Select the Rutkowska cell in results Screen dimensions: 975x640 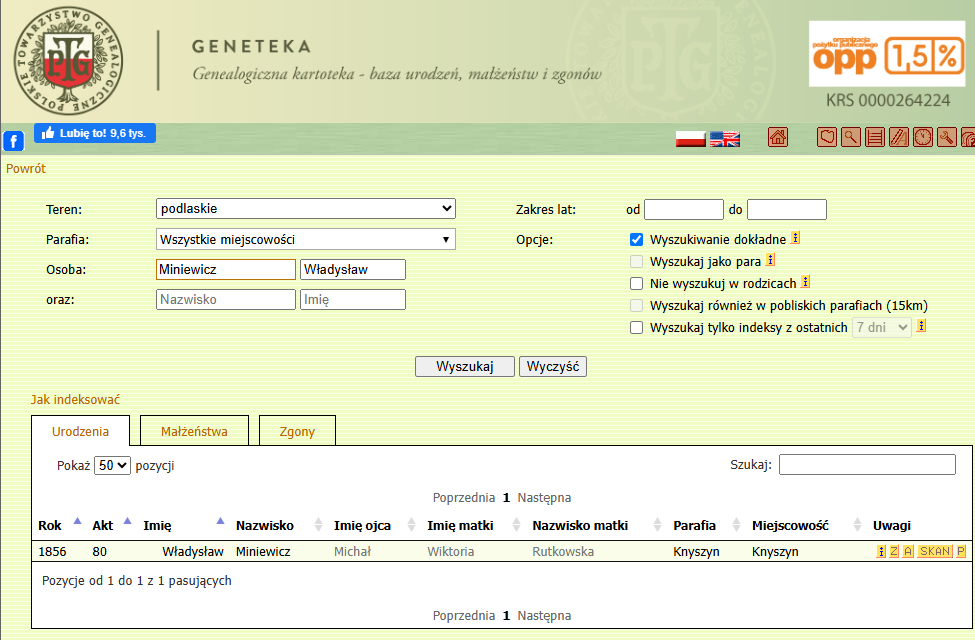tap(563, 552)
